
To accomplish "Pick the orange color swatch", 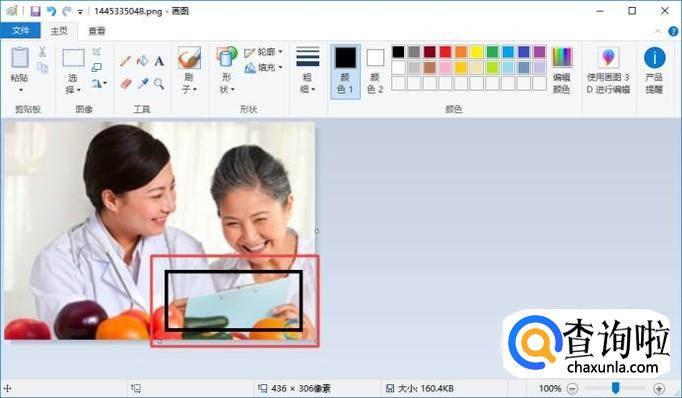I will point(461,52).
